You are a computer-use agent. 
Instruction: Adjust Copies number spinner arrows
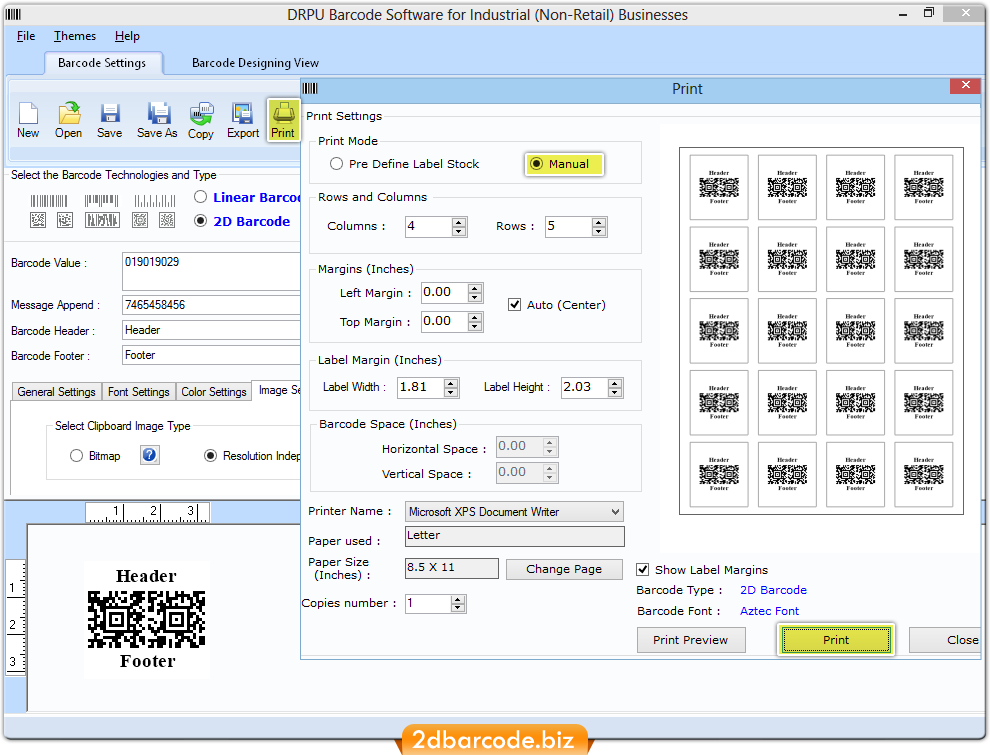[x=458, y=604]
